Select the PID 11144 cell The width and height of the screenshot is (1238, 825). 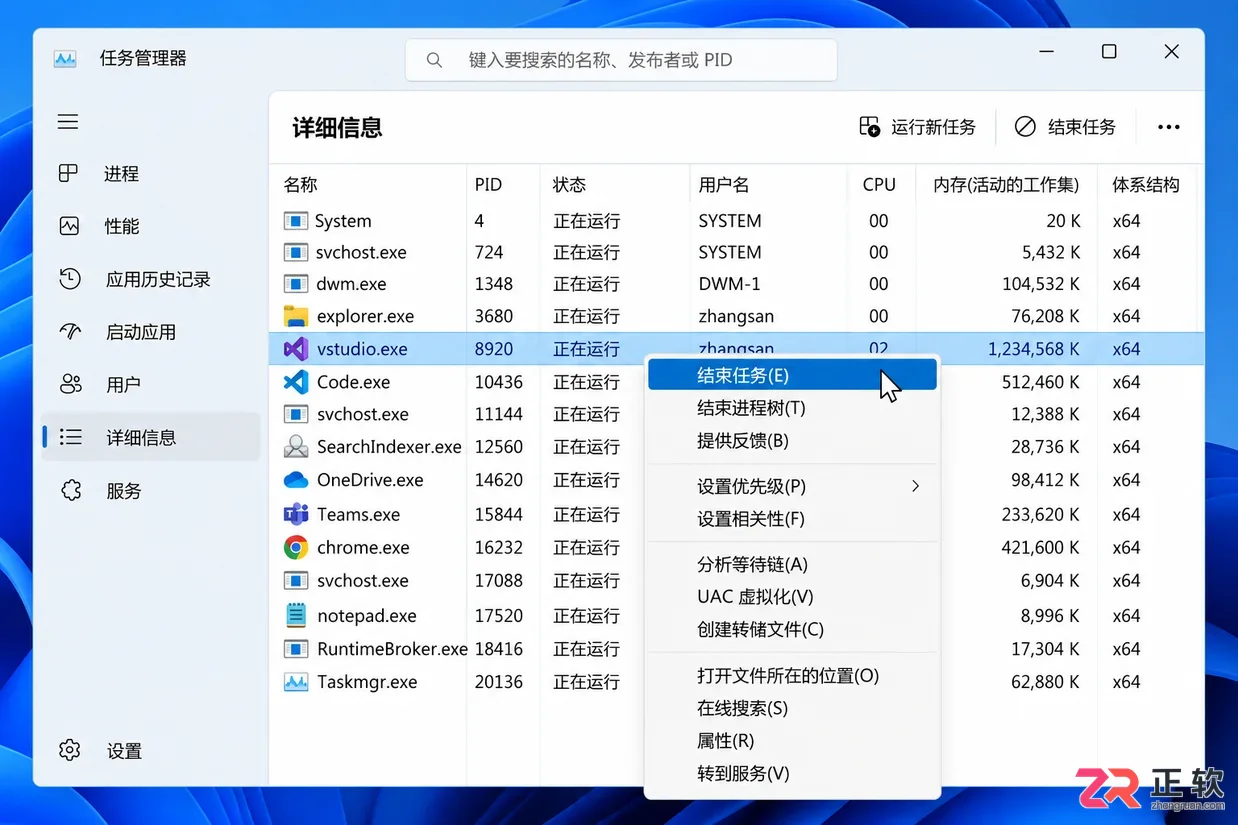[499, 414]
